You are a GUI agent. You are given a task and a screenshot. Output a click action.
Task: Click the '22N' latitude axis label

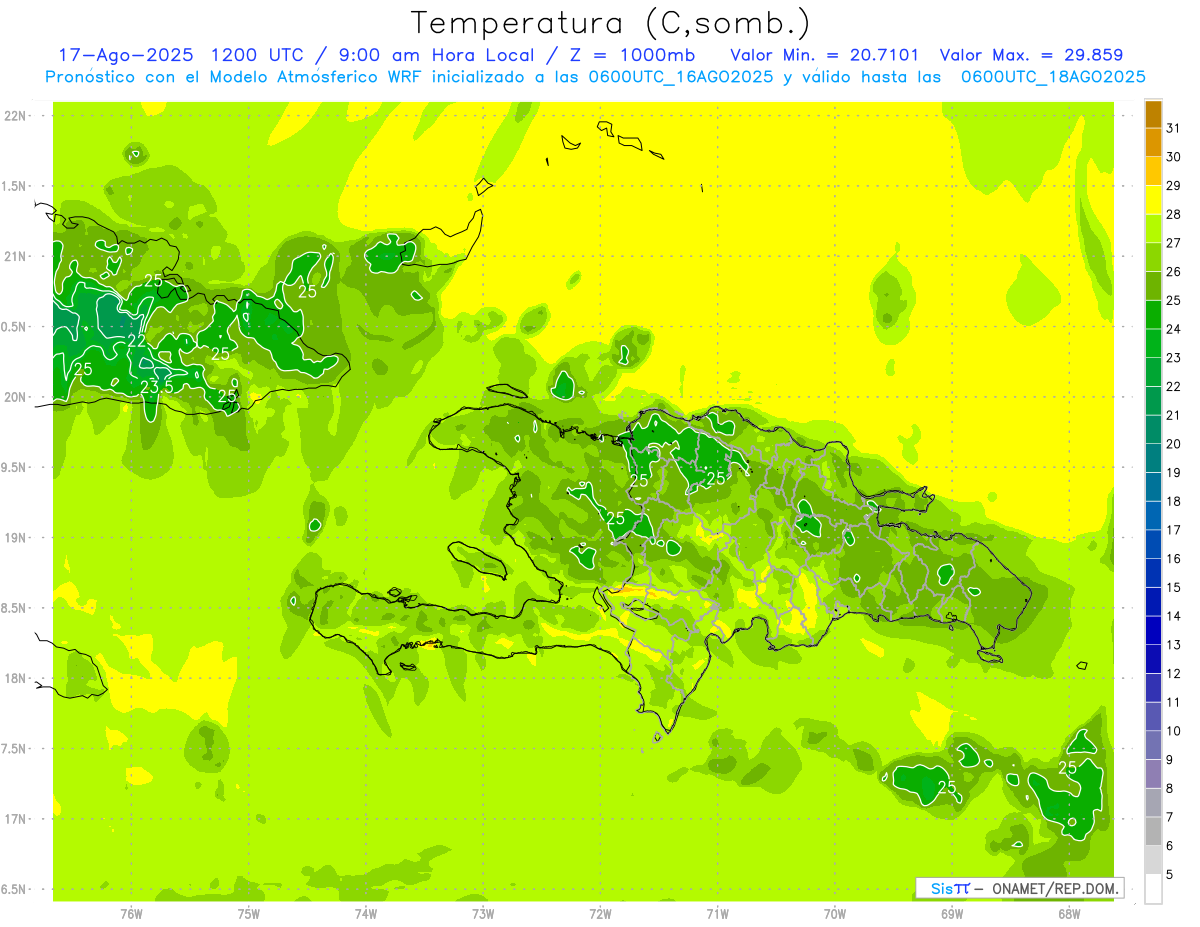click(16, 116)
